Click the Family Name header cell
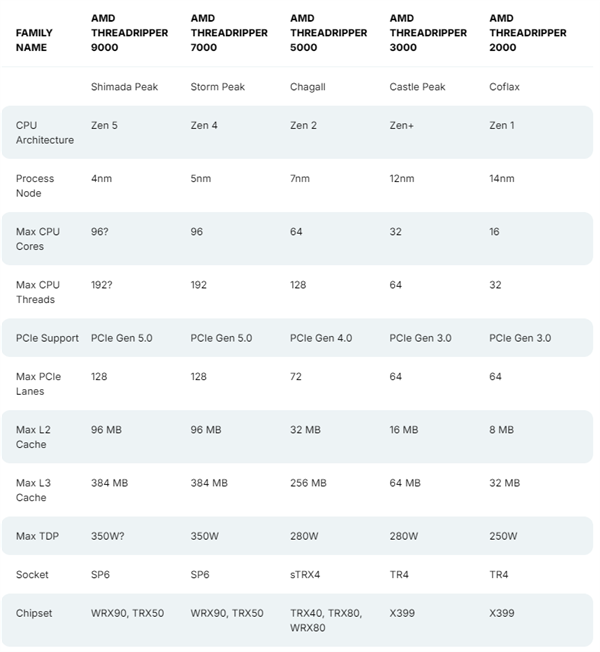The width and height of the screenshot is (600, 652). tap(35, 39)
